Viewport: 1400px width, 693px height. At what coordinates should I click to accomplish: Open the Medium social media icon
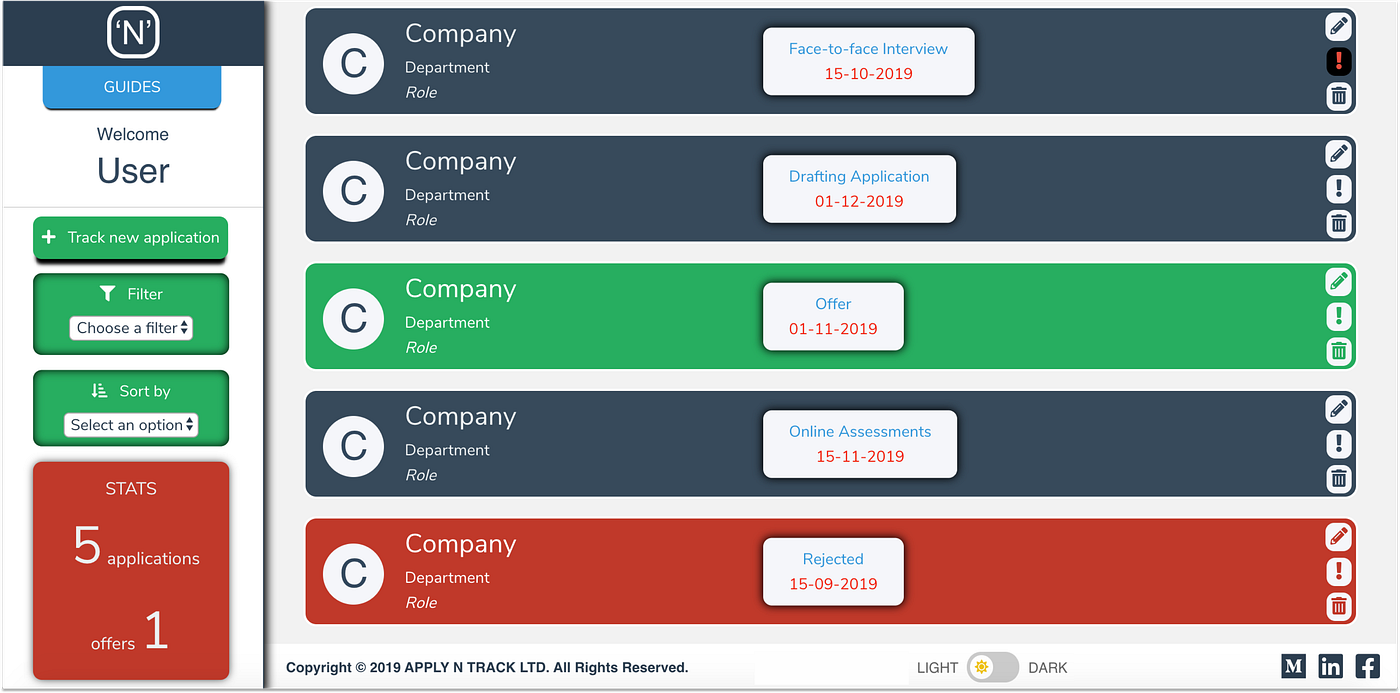[1292, 666]
